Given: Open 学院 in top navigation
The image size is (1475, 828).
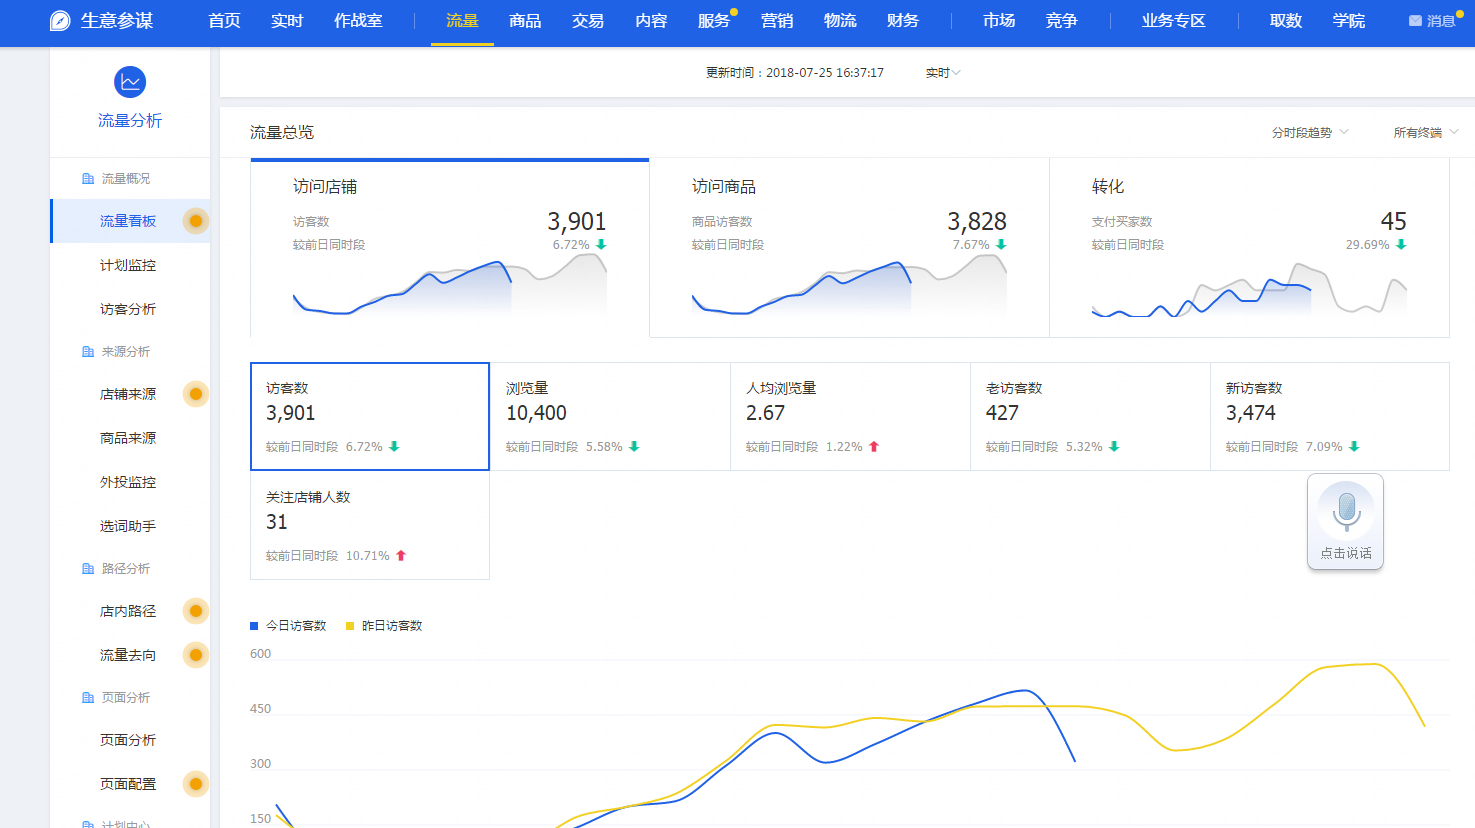Looking at the screenshot, I should pyautogui.click(x=1349, y=21).
